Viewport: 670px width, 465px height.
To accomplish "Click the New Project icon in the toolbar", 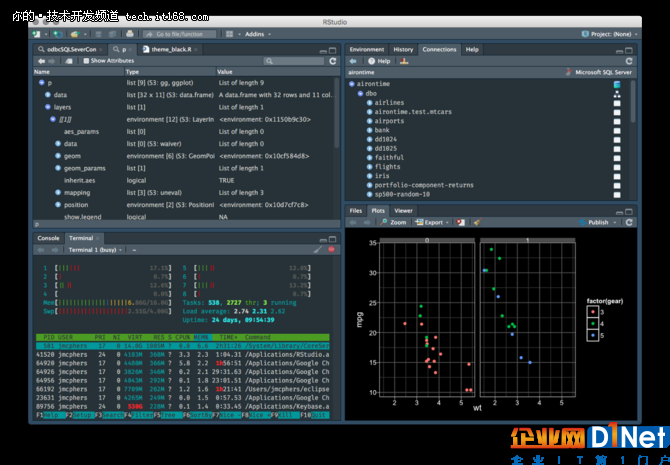I will click(x=58, y=34).
